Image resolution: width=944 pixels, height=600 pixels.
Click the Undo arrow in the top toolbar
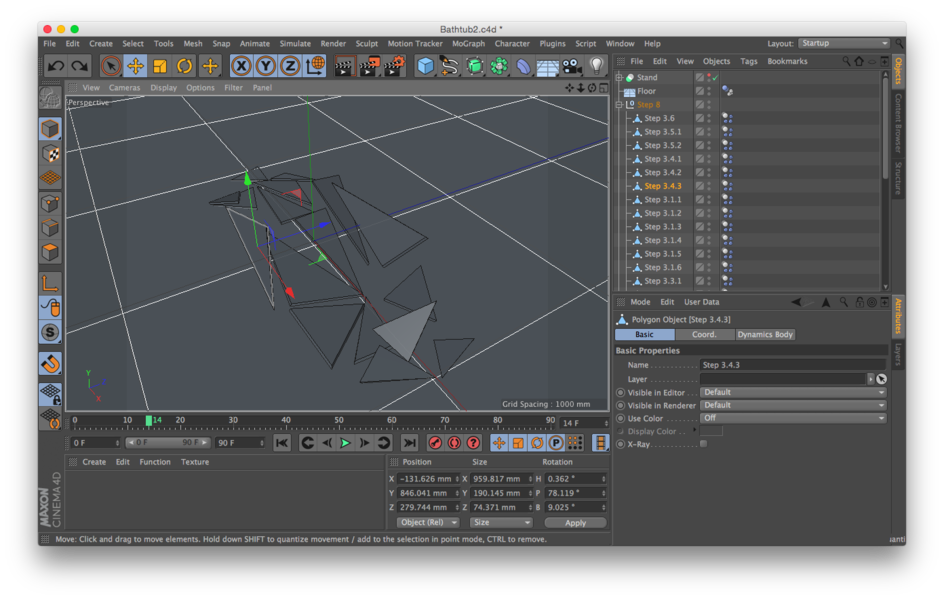point(56,66)
